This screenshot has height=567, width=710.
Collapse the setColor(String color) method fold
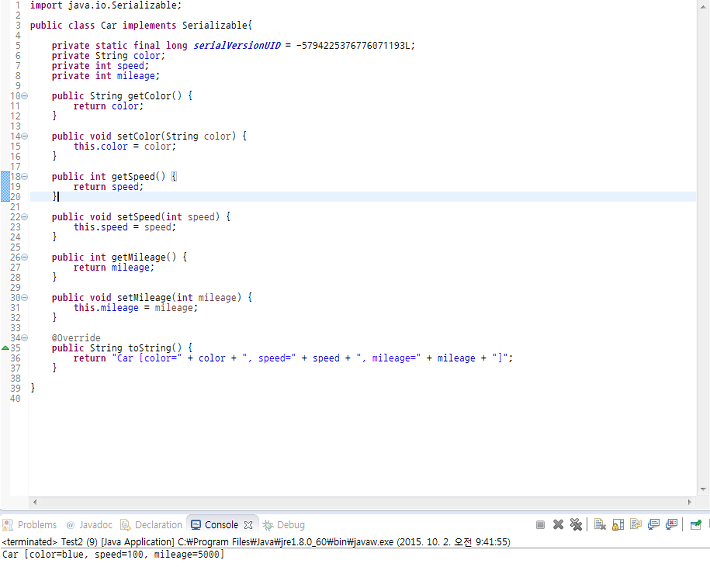tap(24, 136)
